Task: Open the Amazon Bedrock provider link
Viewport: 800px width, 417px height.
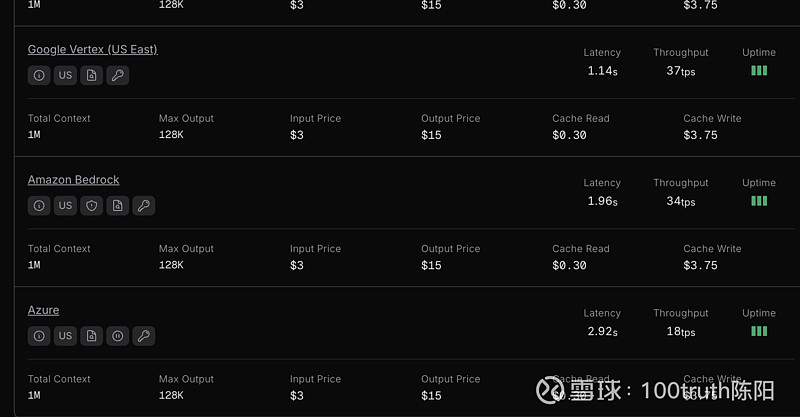Action: 73,180
